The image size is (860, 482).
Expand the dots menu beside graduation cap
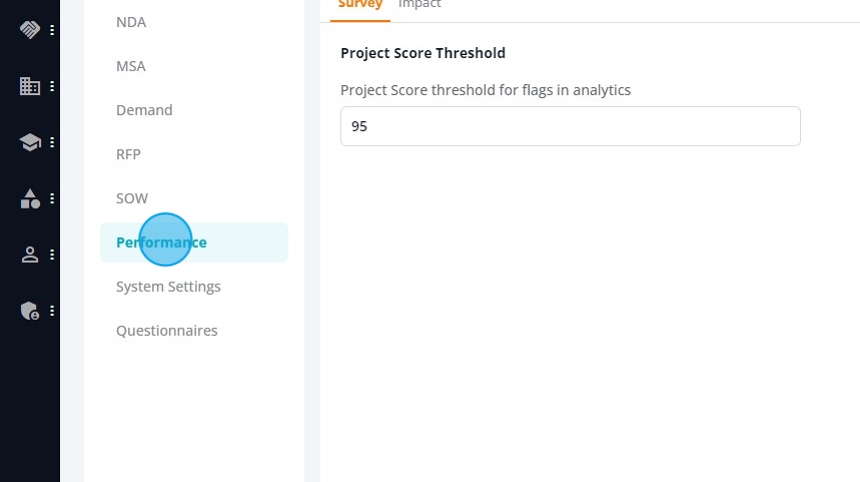point(52,143)
